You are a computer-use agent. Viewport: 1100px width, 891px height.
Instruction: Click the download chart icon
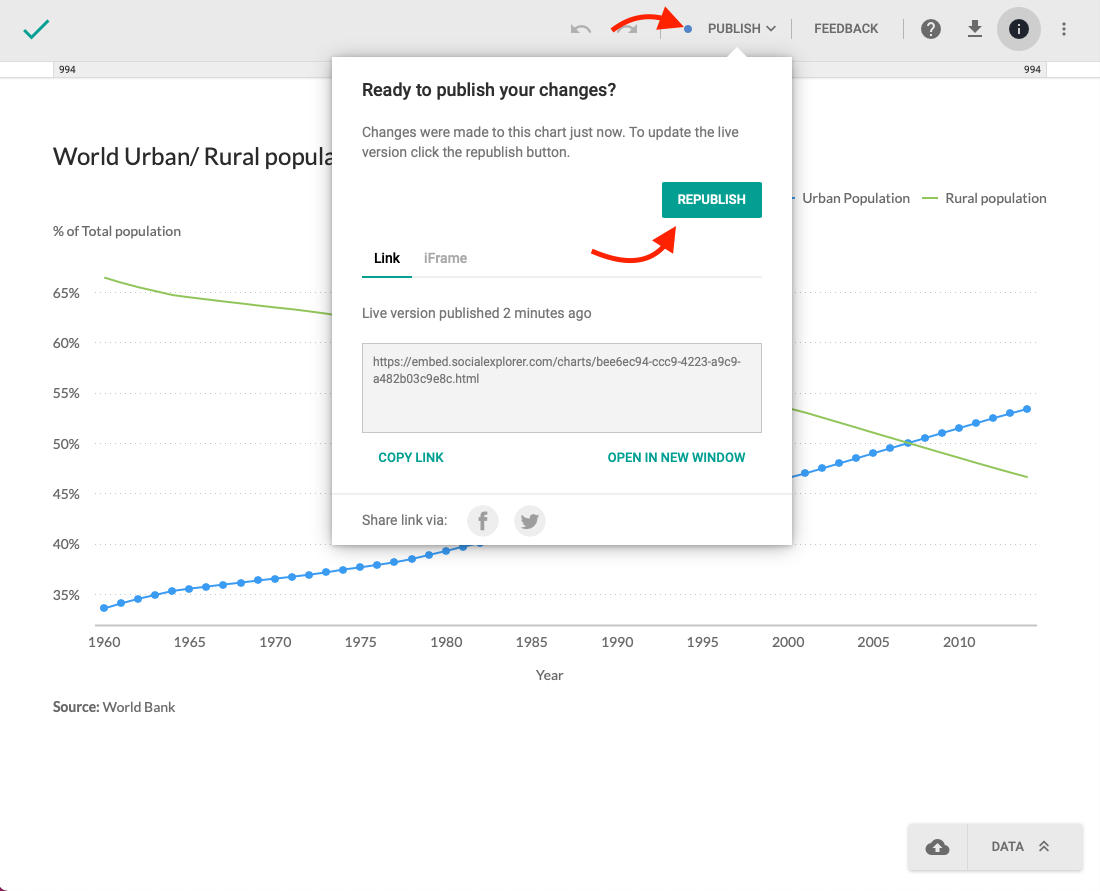tap(975, 29)
